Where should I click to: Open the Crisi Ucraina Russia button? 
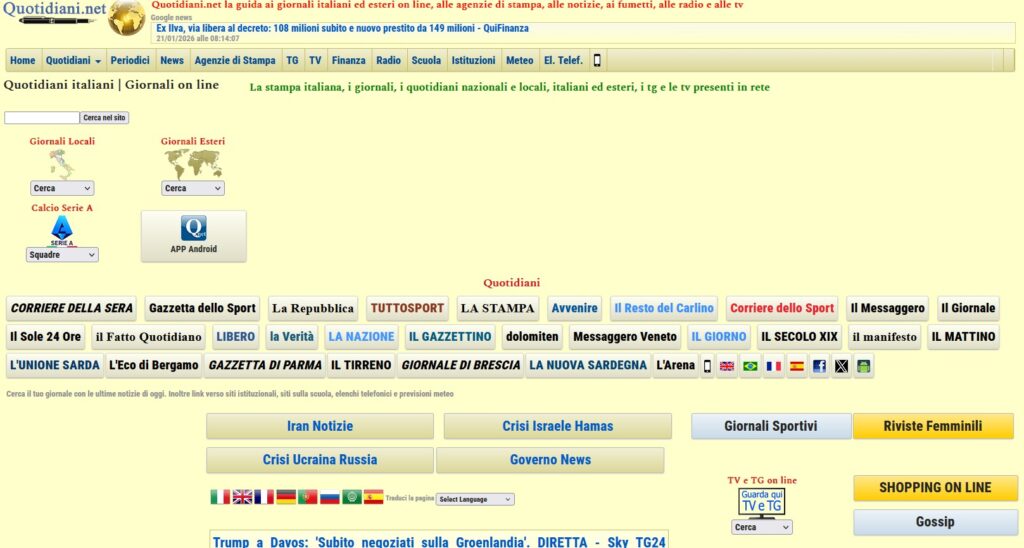tap(320, 460)
